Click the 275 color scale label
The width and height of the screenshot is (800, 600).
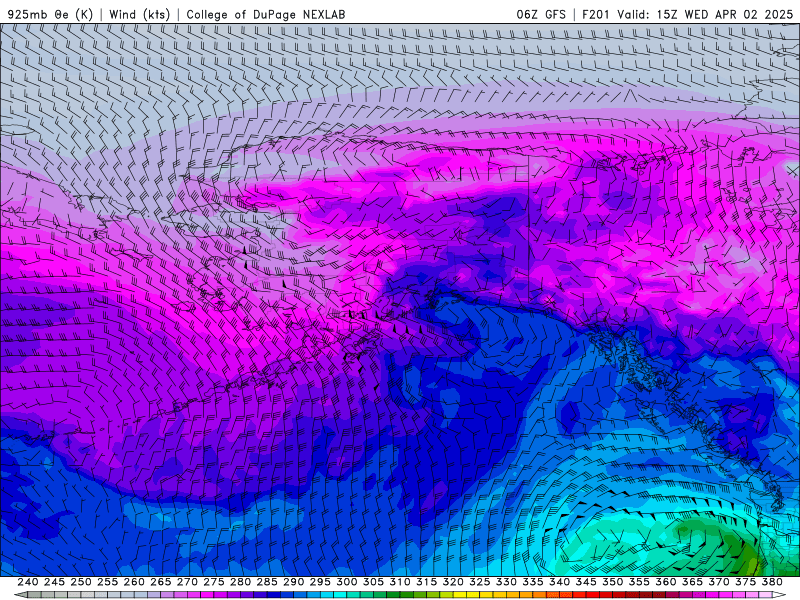pos(214,582)
